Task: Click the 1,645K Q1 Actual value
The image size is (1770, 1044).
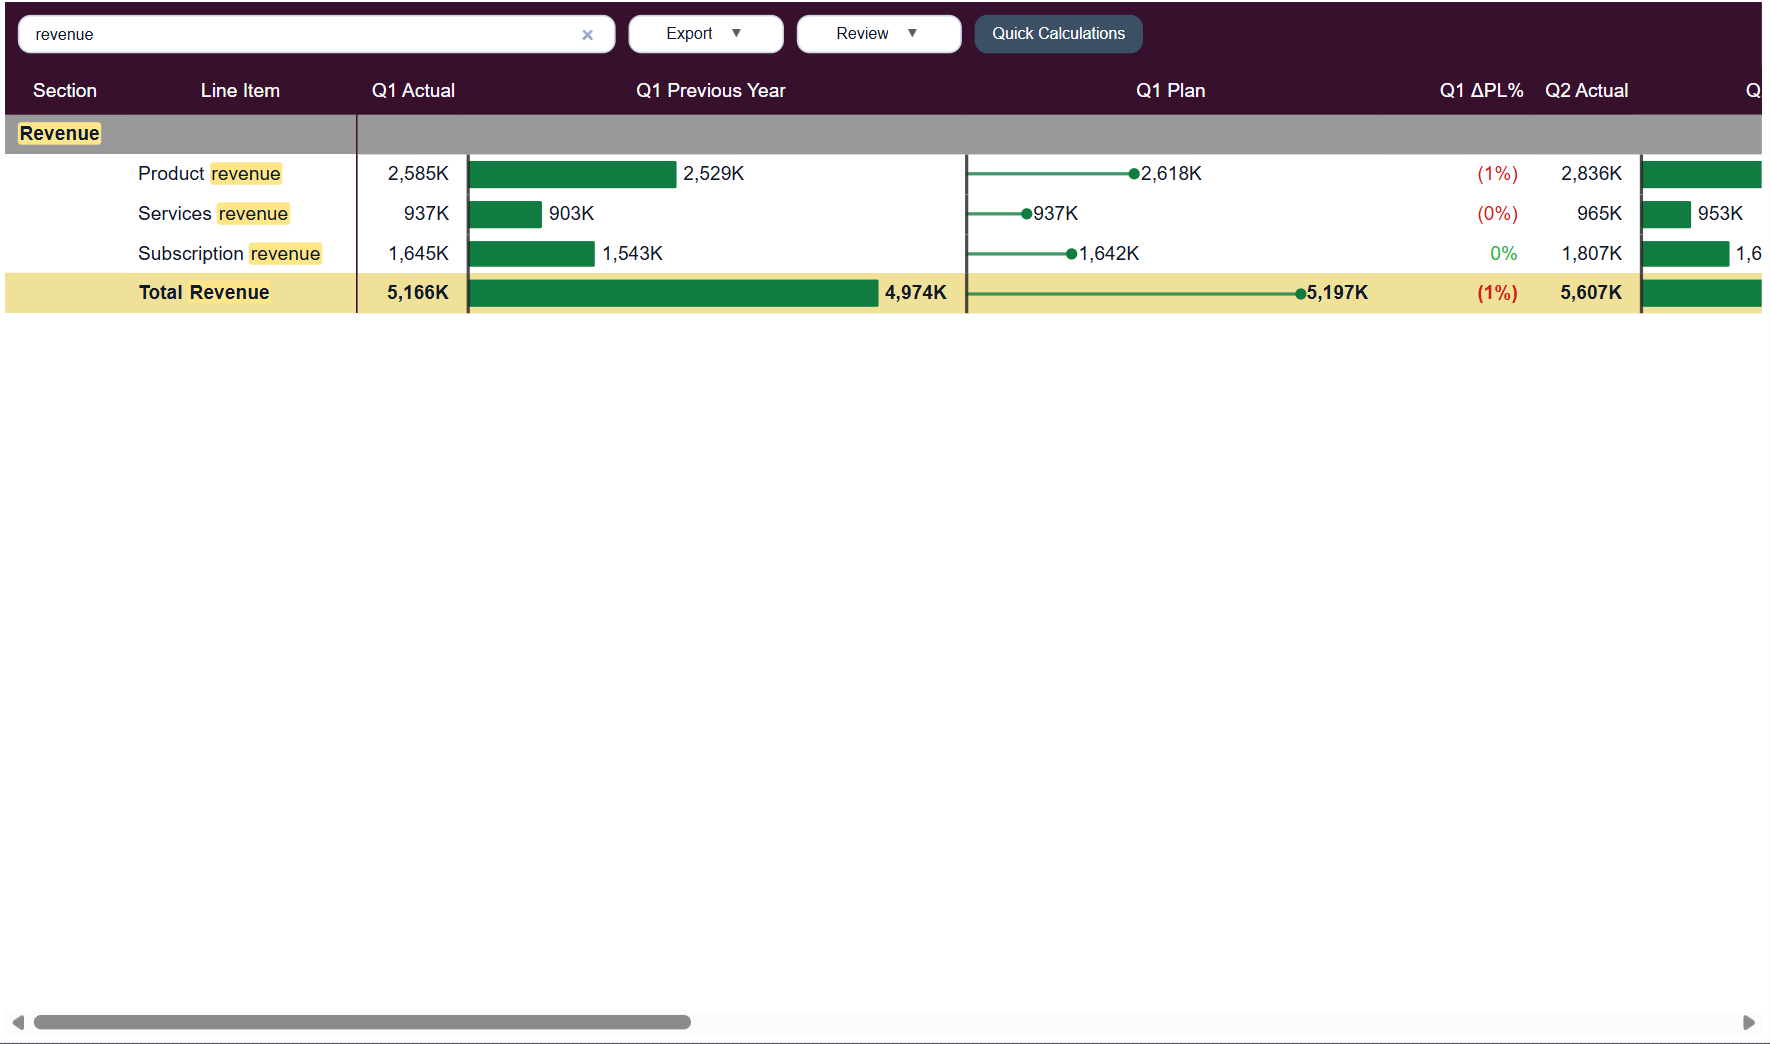Action: tap(418, 254)
